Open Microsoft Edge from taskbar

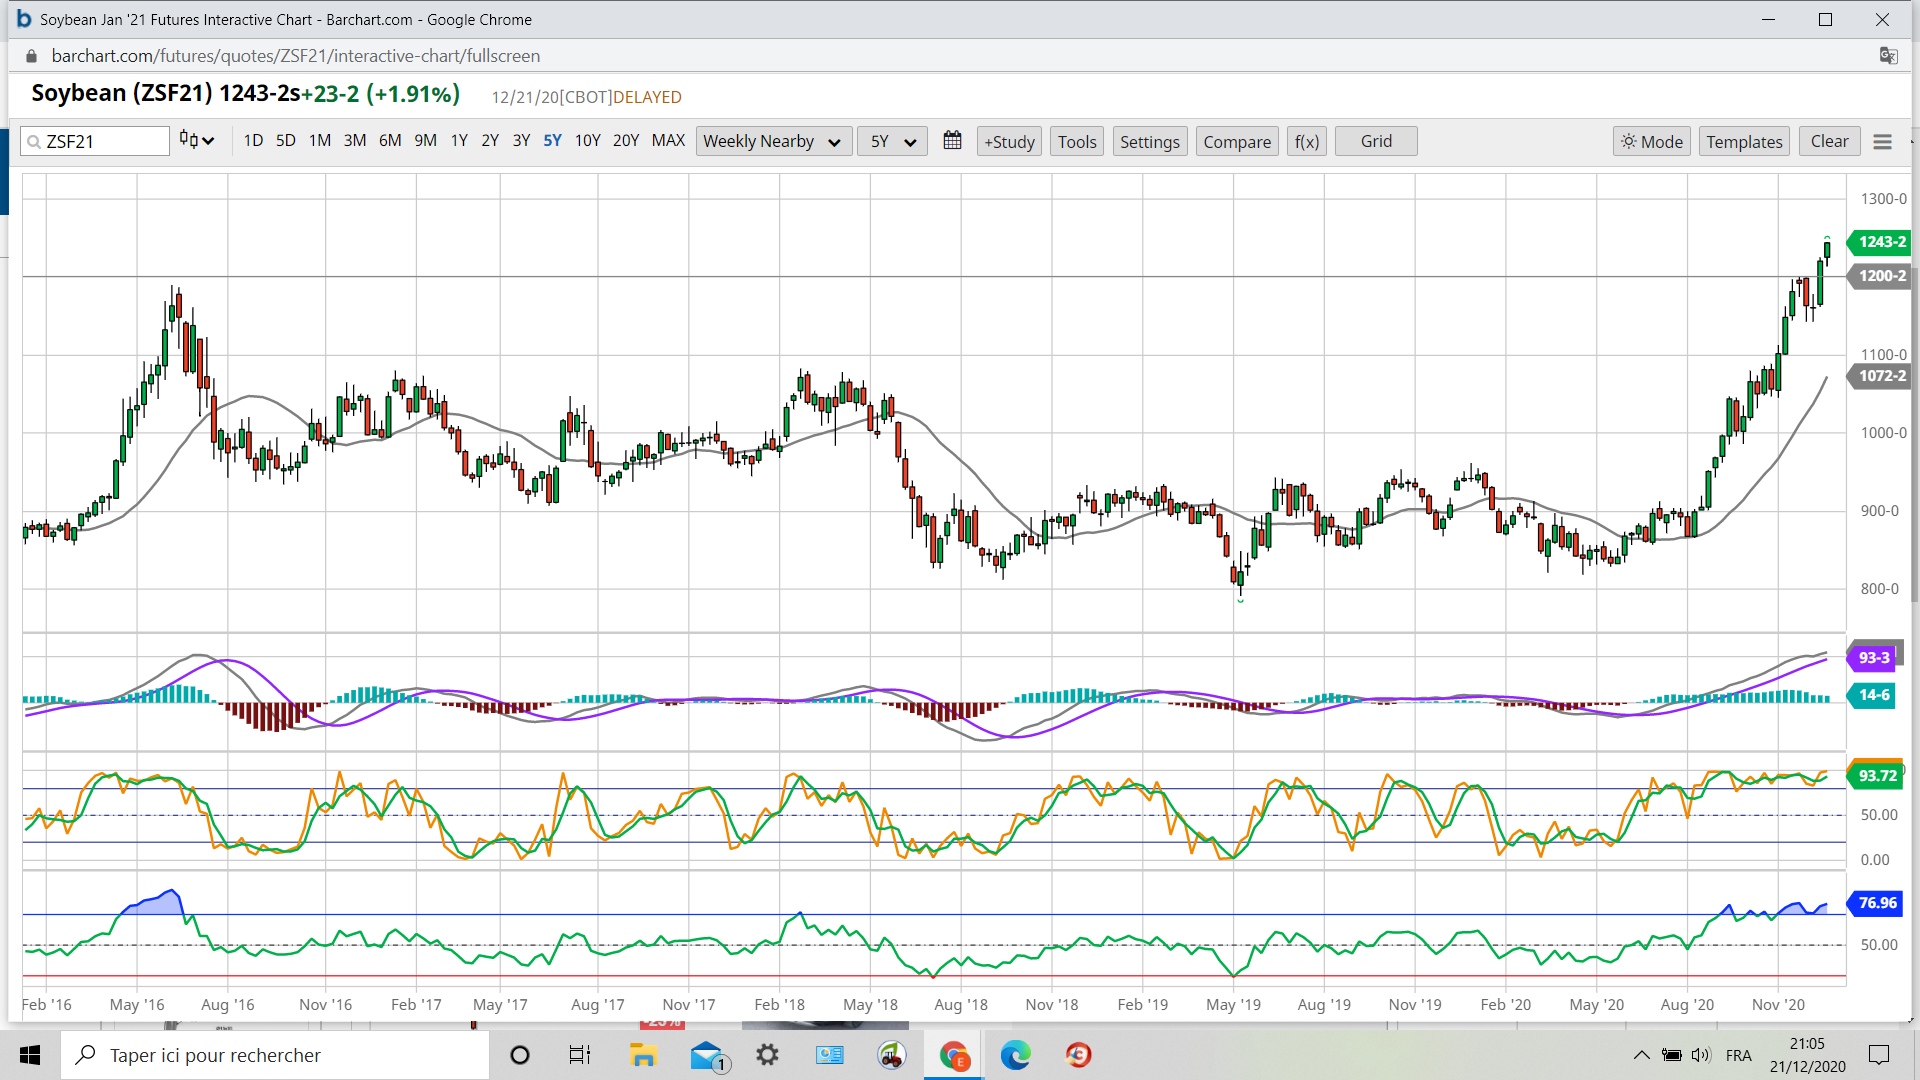1015,1055
